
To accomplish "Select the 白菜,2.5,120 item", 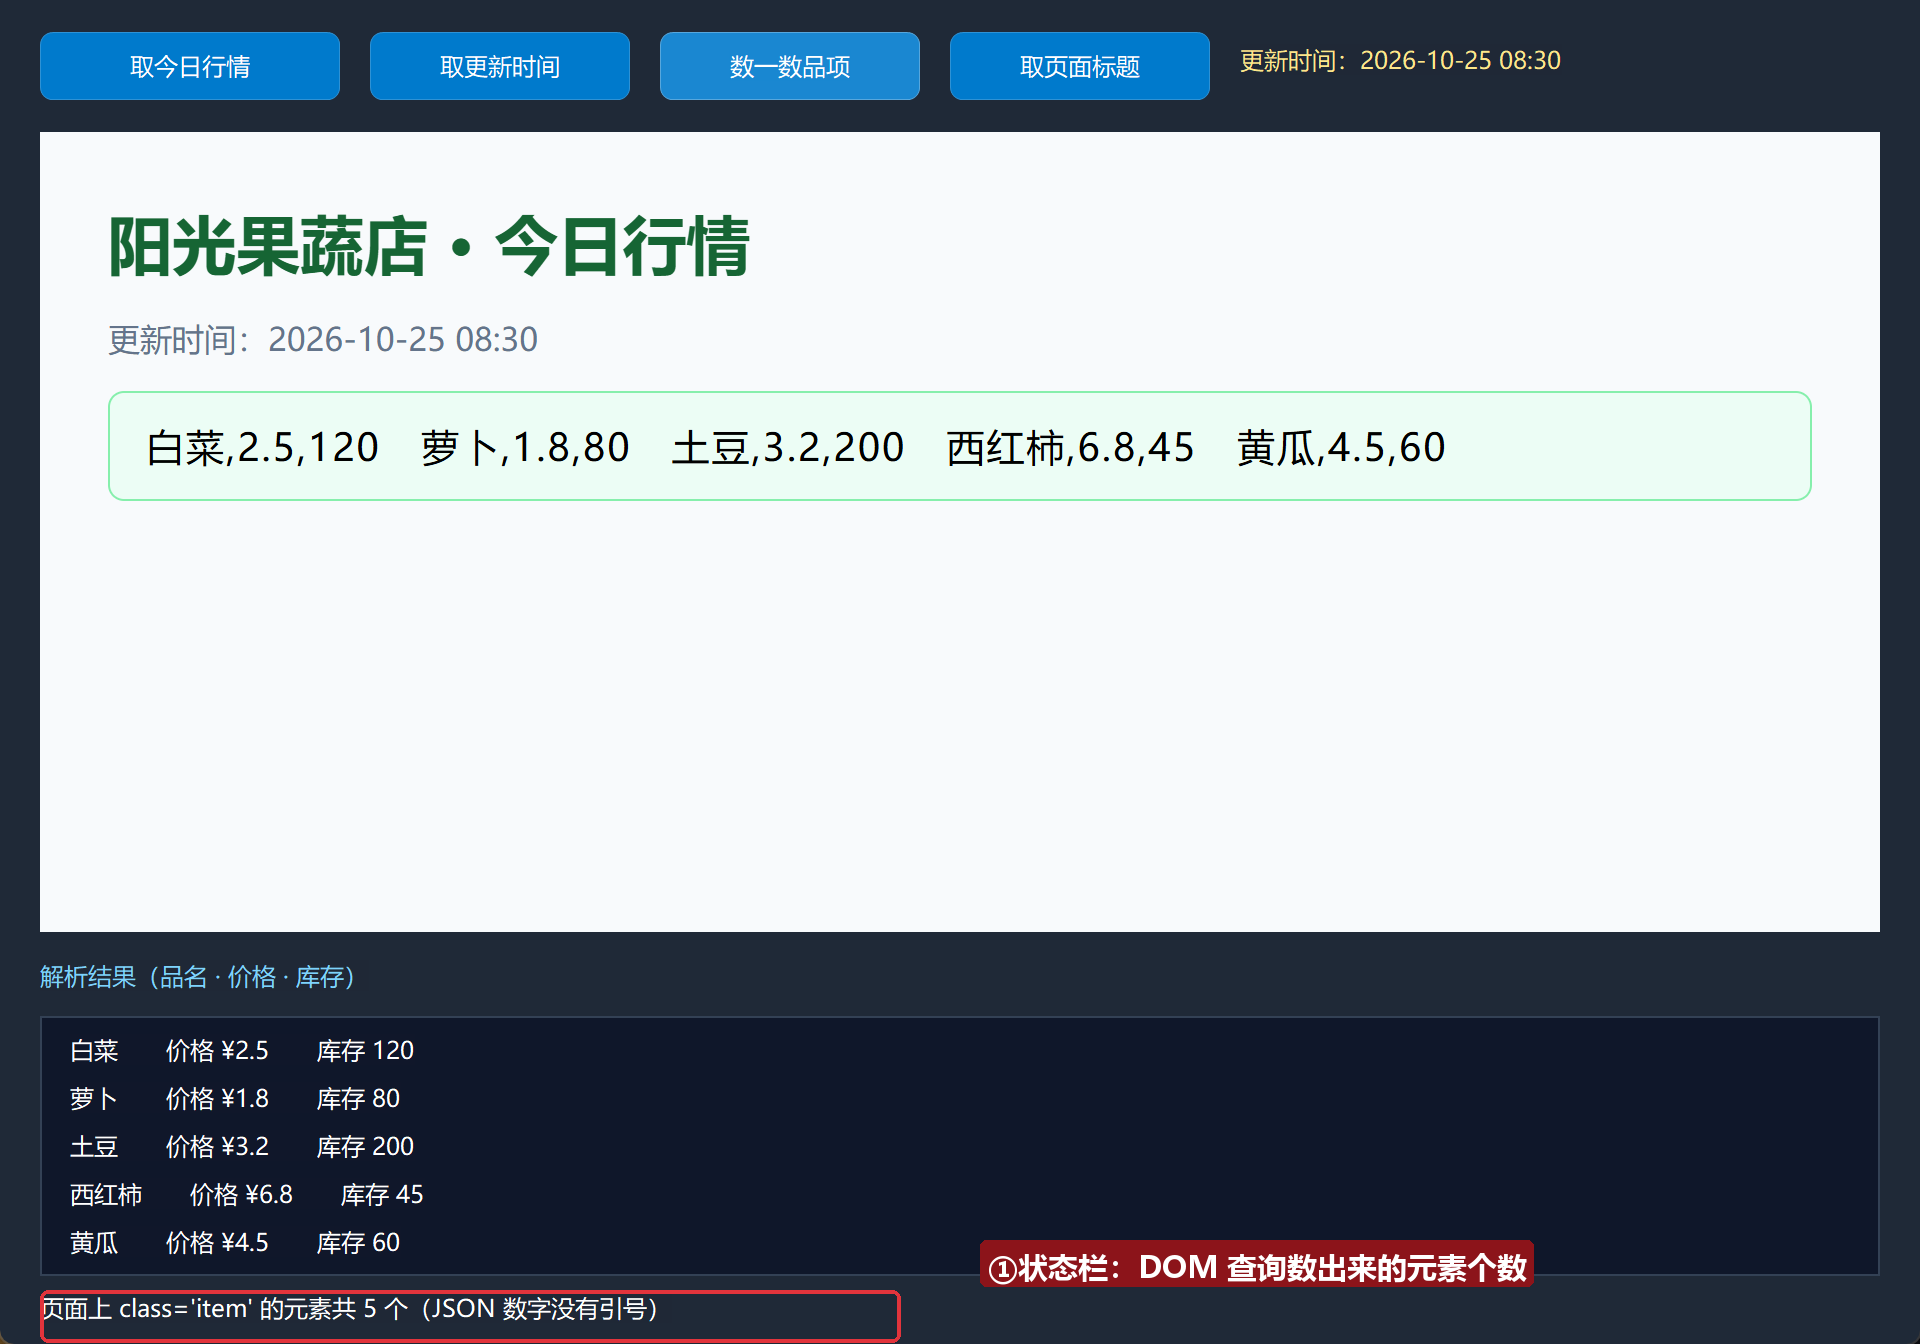I will click(x=263, y=447).
